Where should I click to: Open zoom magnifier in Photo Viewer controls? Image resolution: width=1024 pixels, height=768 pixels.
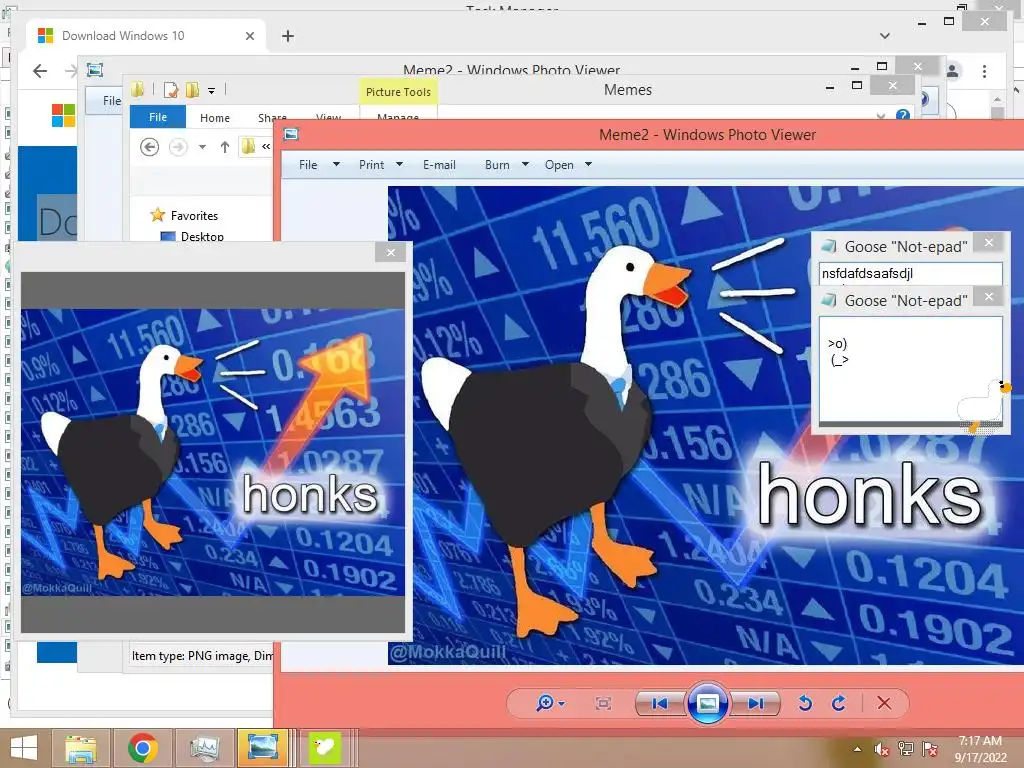(545, 703)
